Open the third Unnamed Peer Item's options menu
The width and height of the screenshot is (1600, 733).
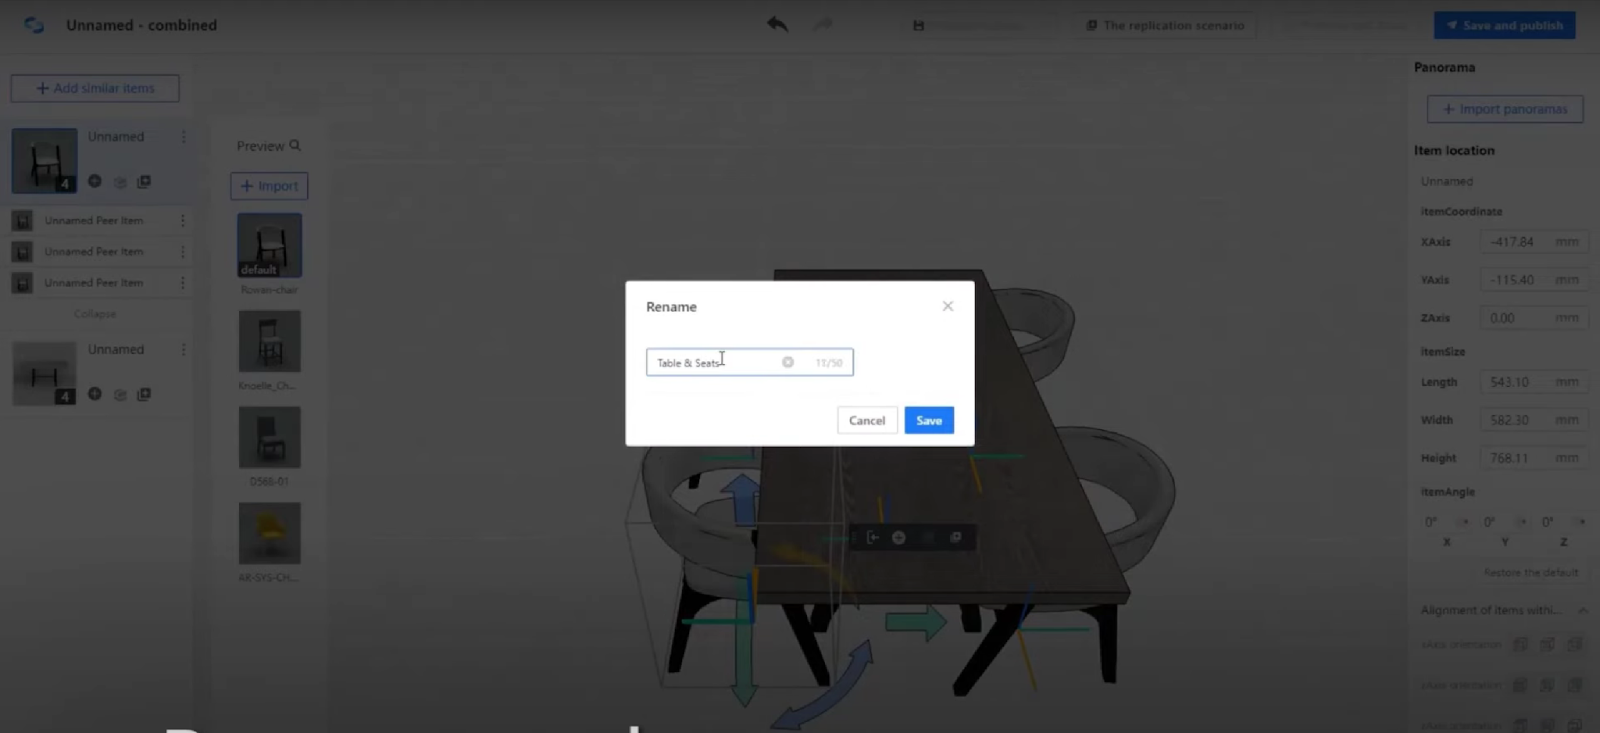(182, 282)
